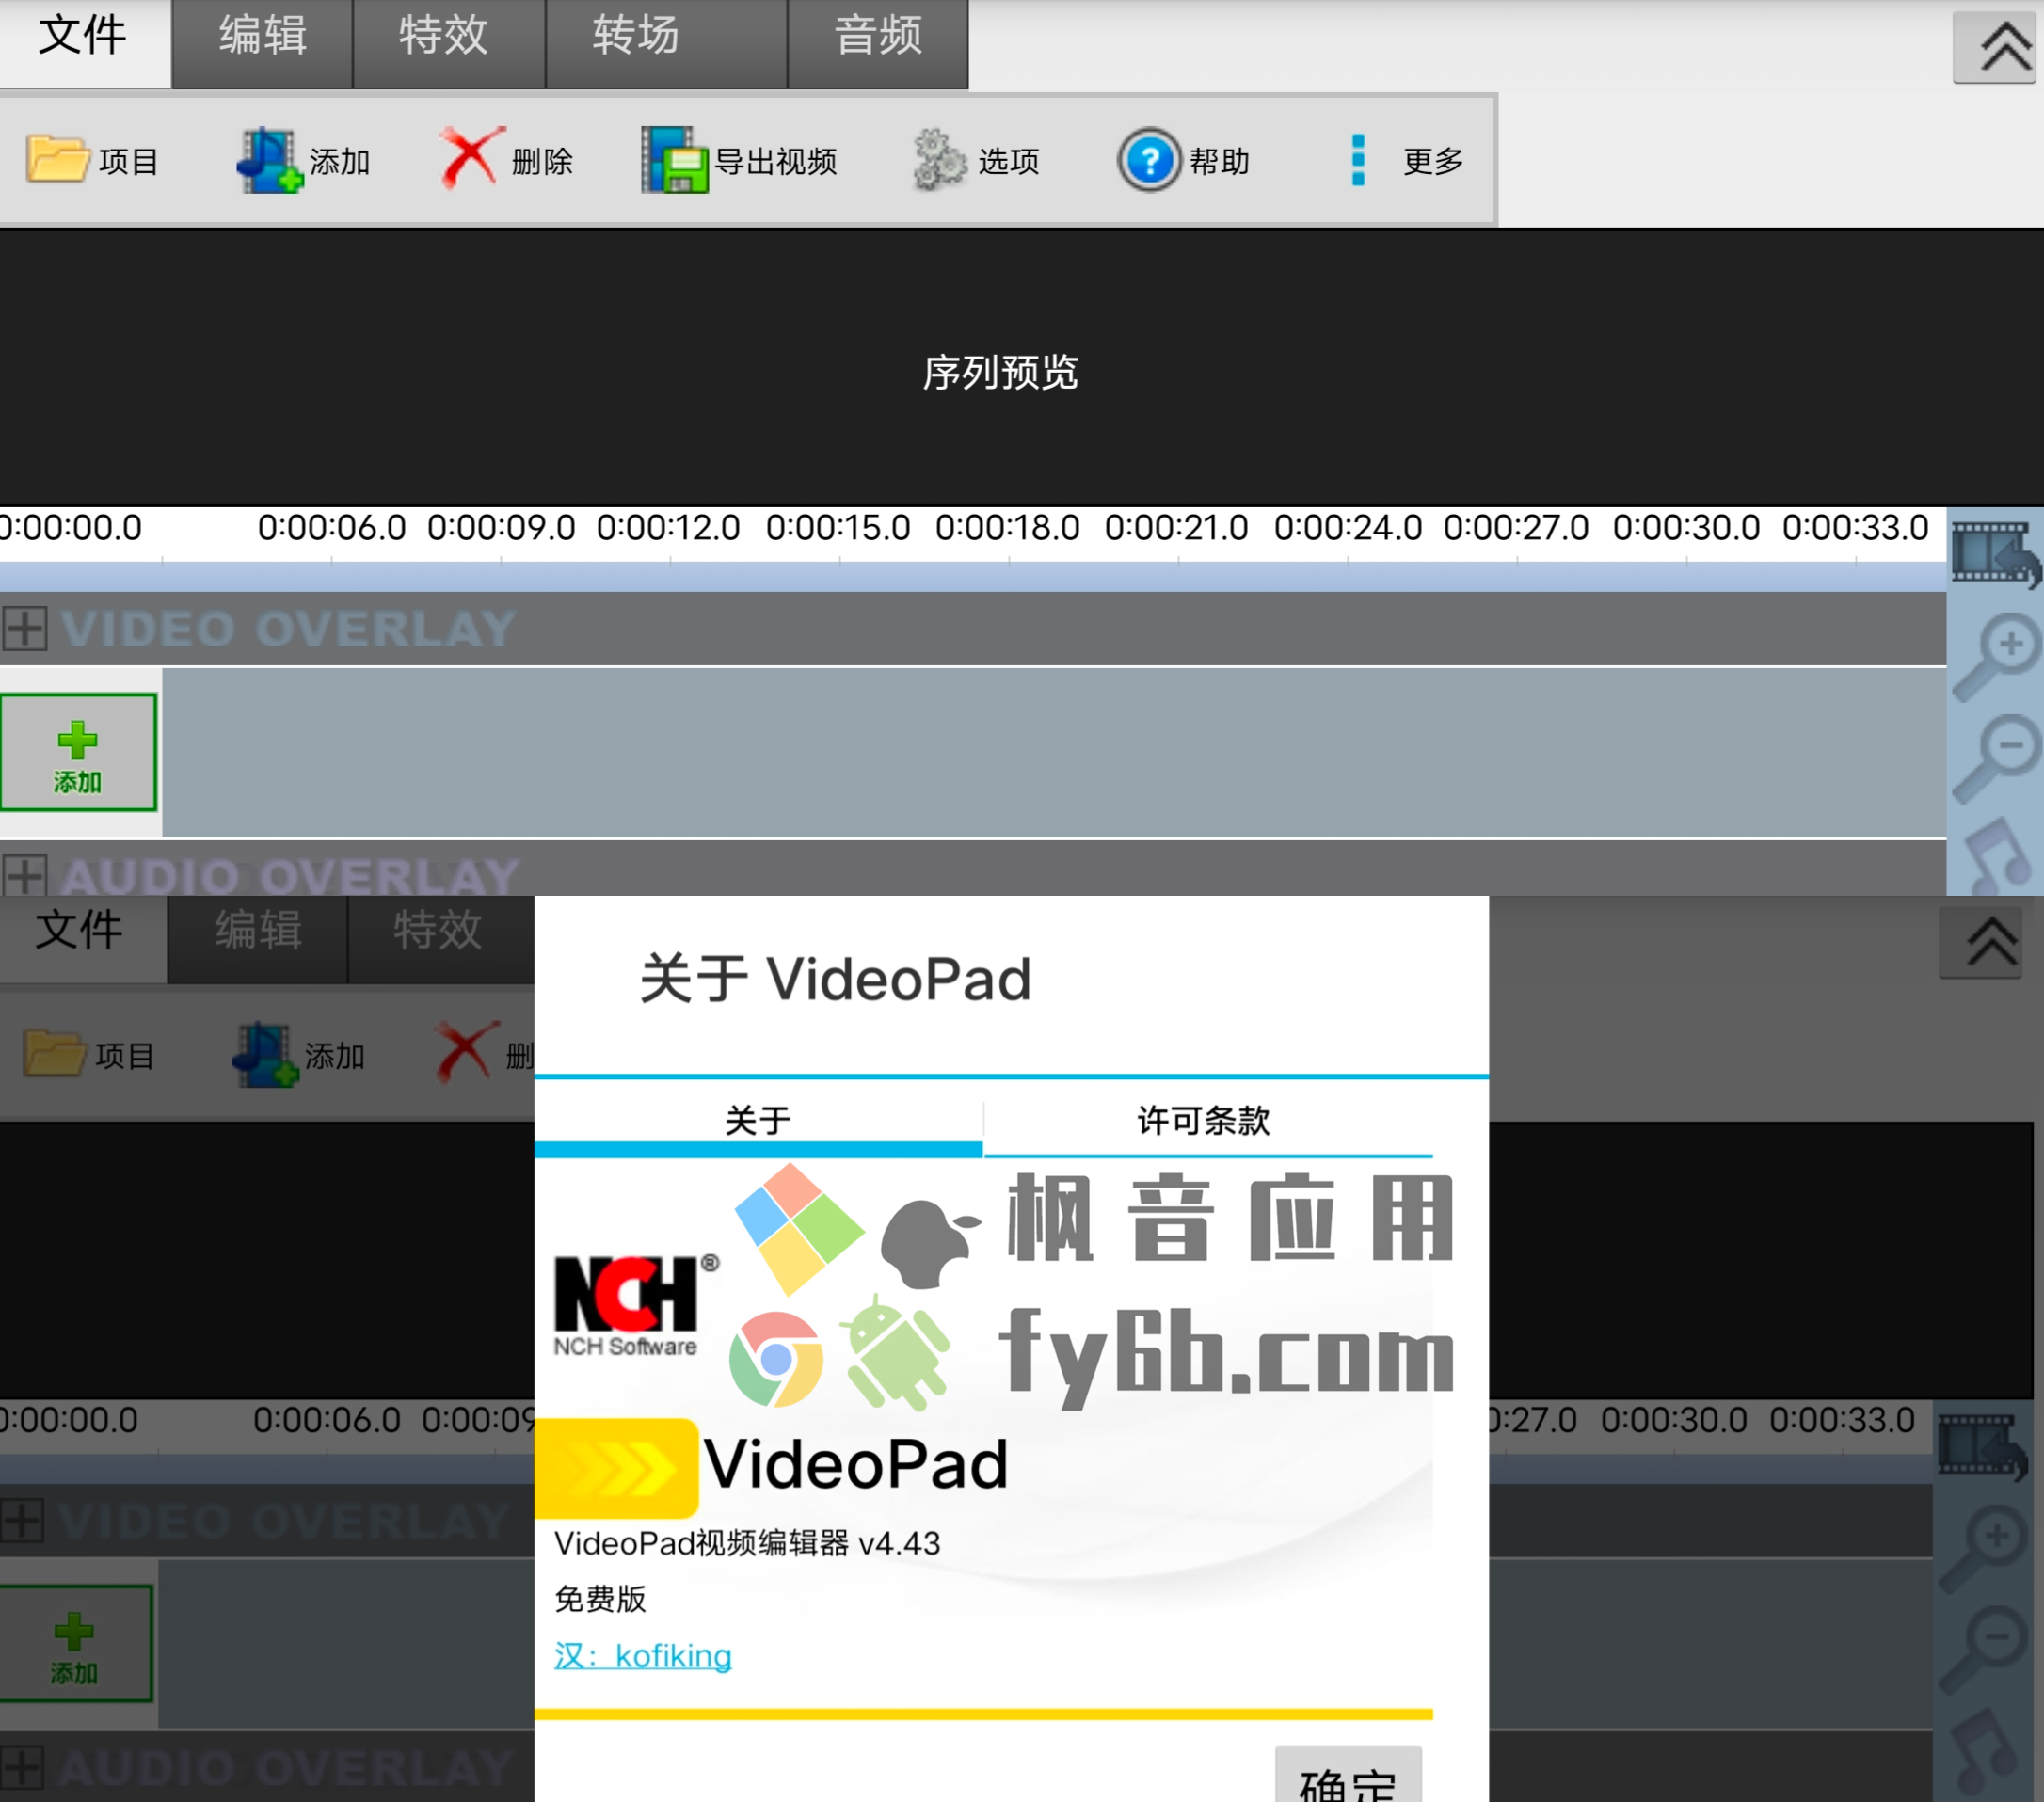Click the 0:00:15.0 mark on top timeline ruler
The image size is (2044, 1802).
pyautogui.click(x=838, y=528)
